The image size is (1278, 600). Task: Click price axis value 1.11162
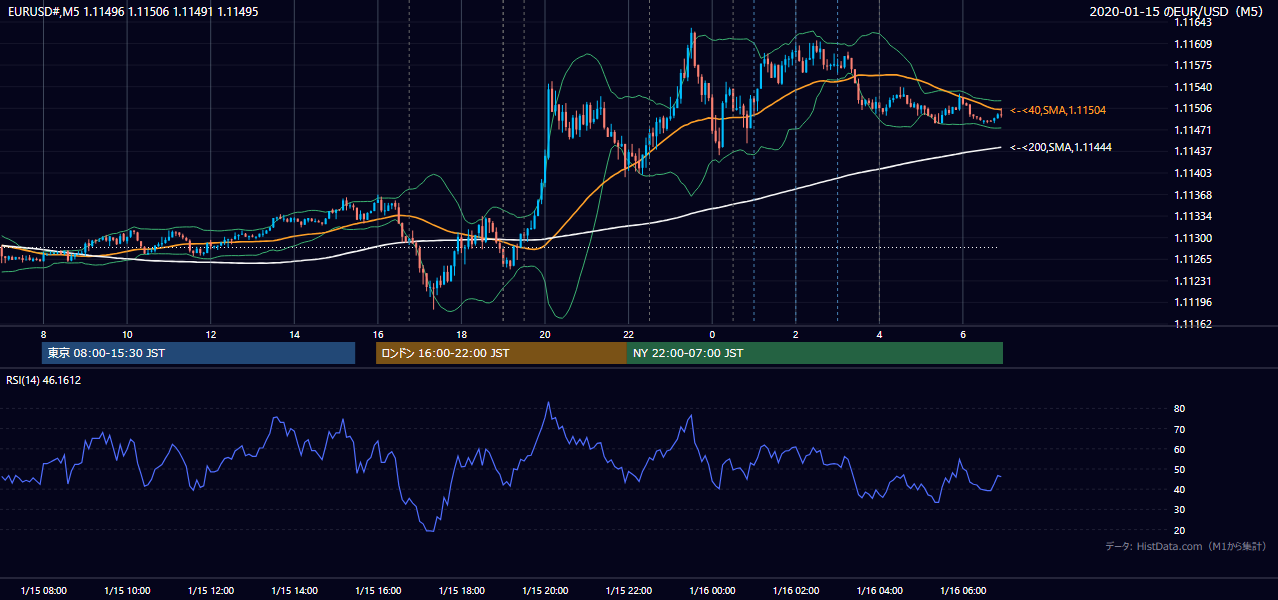click(1193, 325)
